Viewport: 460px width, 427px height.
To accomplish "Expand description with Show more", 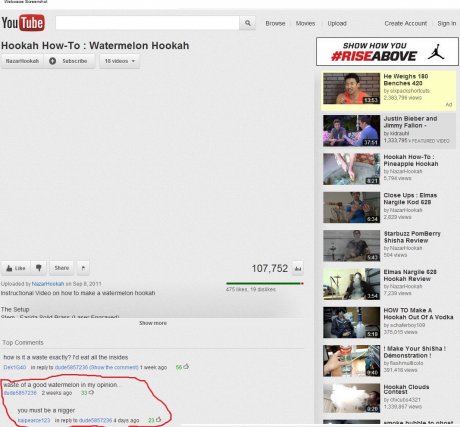I will [153, 323].
